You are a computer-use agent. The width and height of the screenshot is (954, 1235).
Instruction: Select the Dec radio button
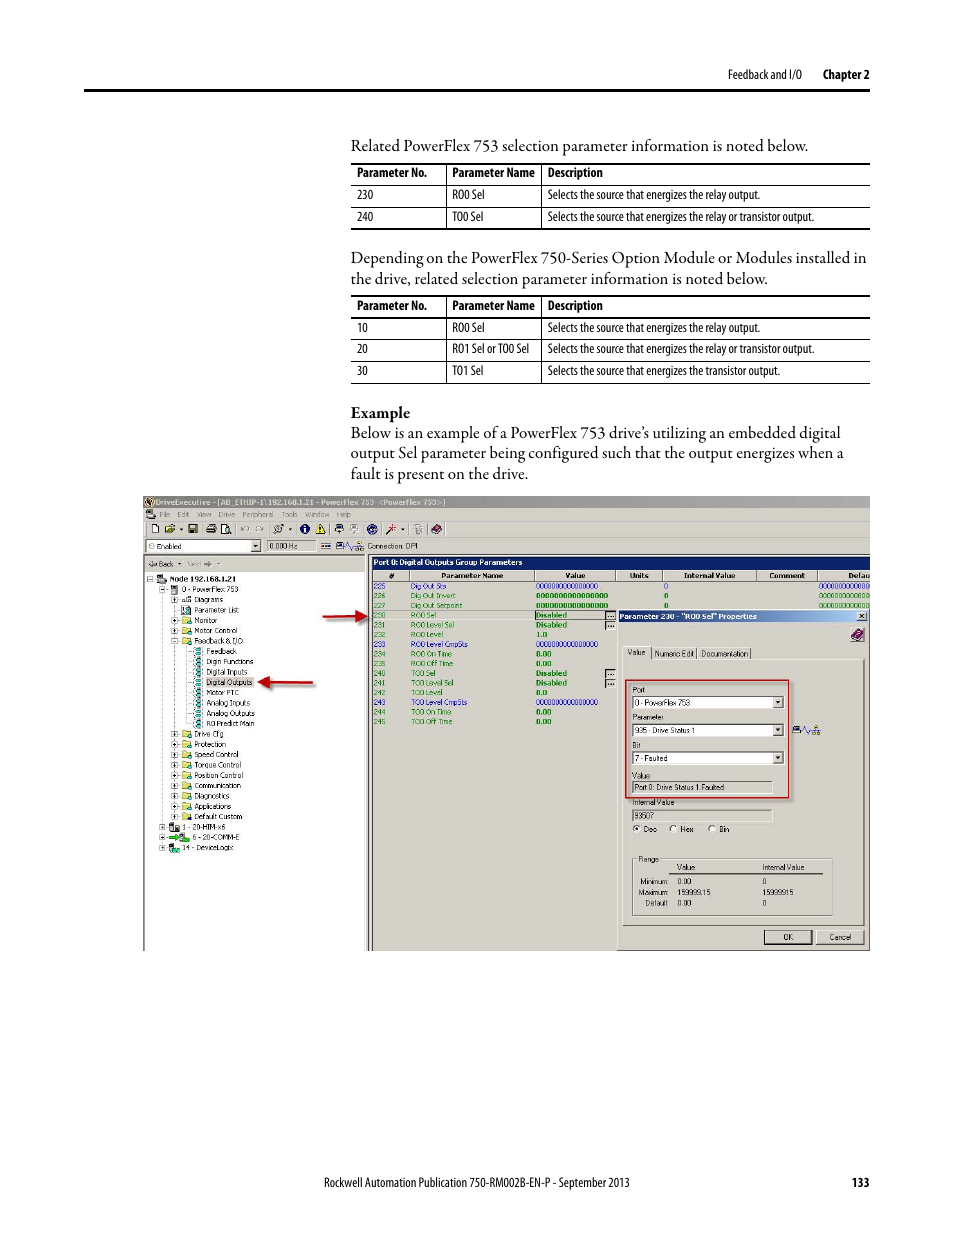[636, 829]
